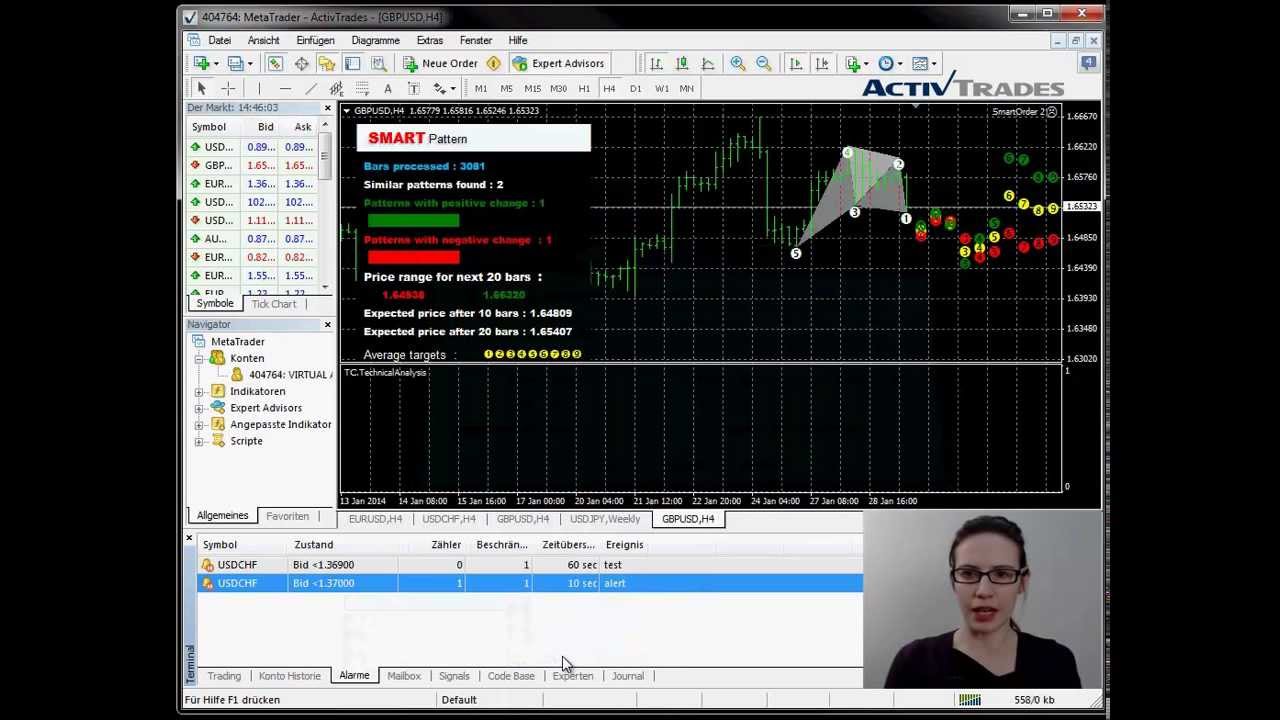
Task: Toggle chart auto scroll
Action: pos(796,63)
